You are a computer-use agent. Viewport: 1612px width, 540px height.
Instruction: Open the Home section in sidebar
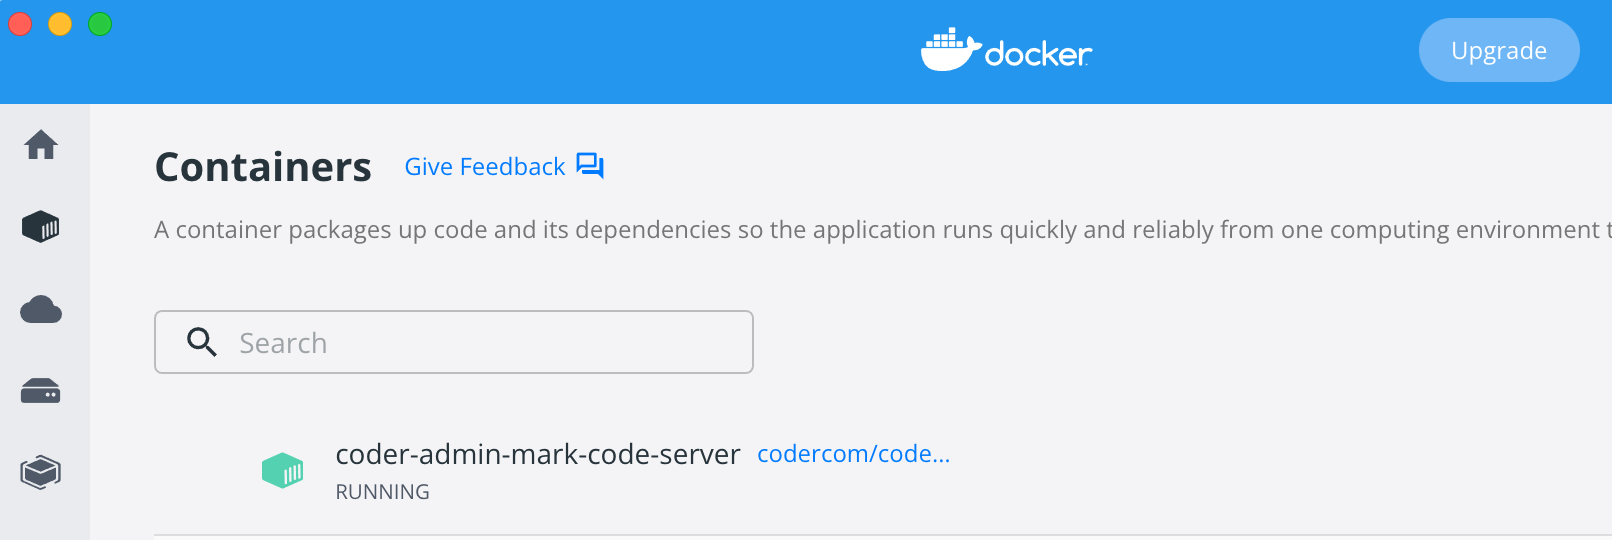41,145
